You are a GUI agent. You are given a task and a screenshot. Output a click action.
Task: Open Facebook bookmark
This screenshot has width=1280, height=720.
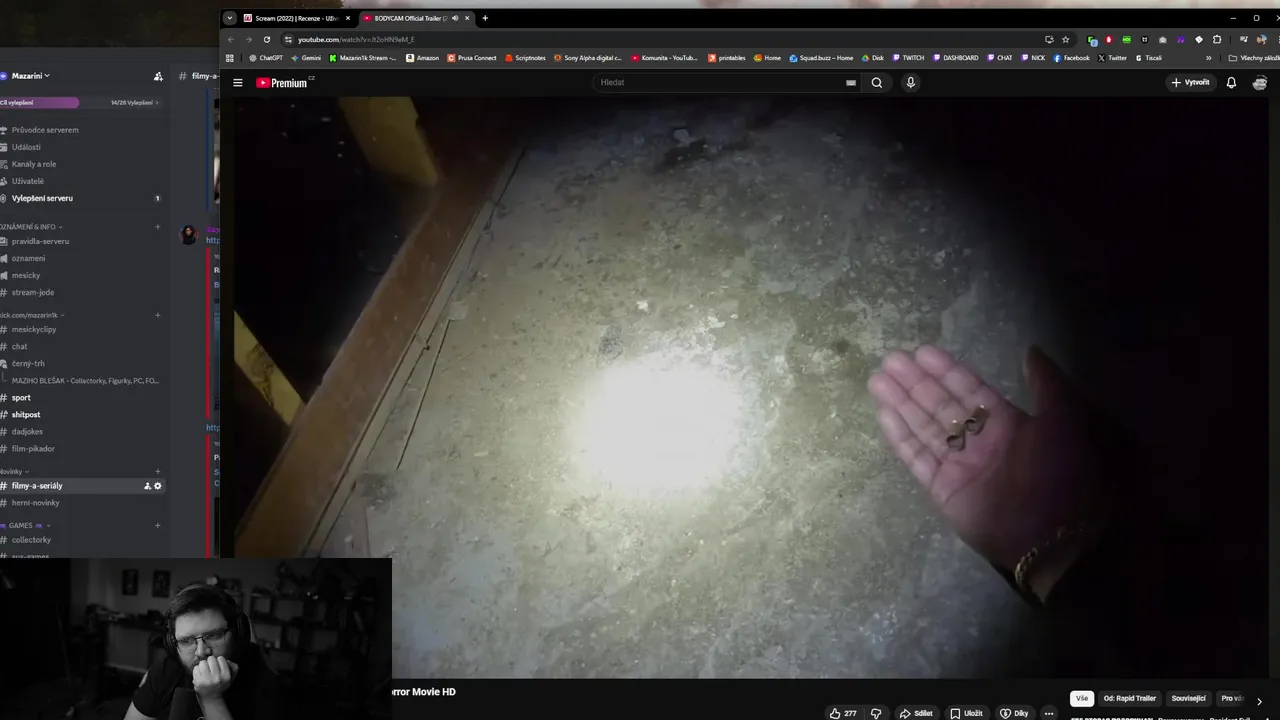1071,58
